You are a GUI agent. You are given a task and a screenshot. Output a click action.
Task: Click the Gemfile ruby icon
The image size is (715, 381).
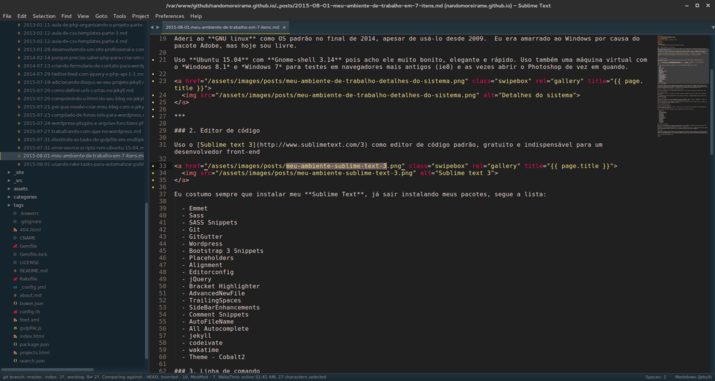(x=16, y=246)
